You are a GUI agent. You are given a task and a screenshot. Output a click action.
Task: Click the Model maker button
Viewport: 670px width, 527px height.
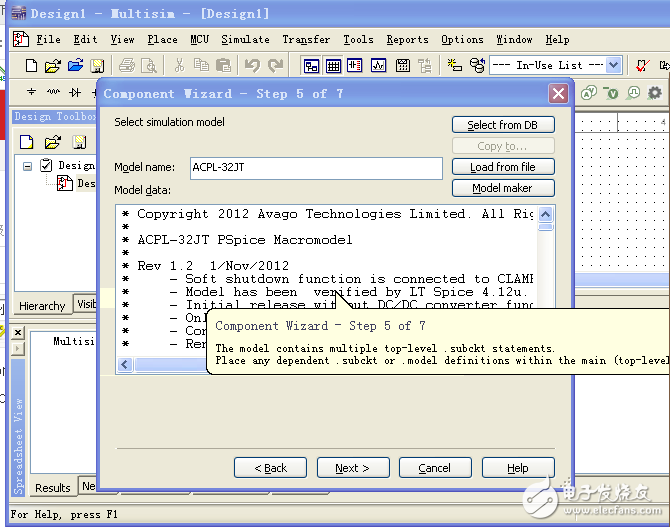(503, 188)
